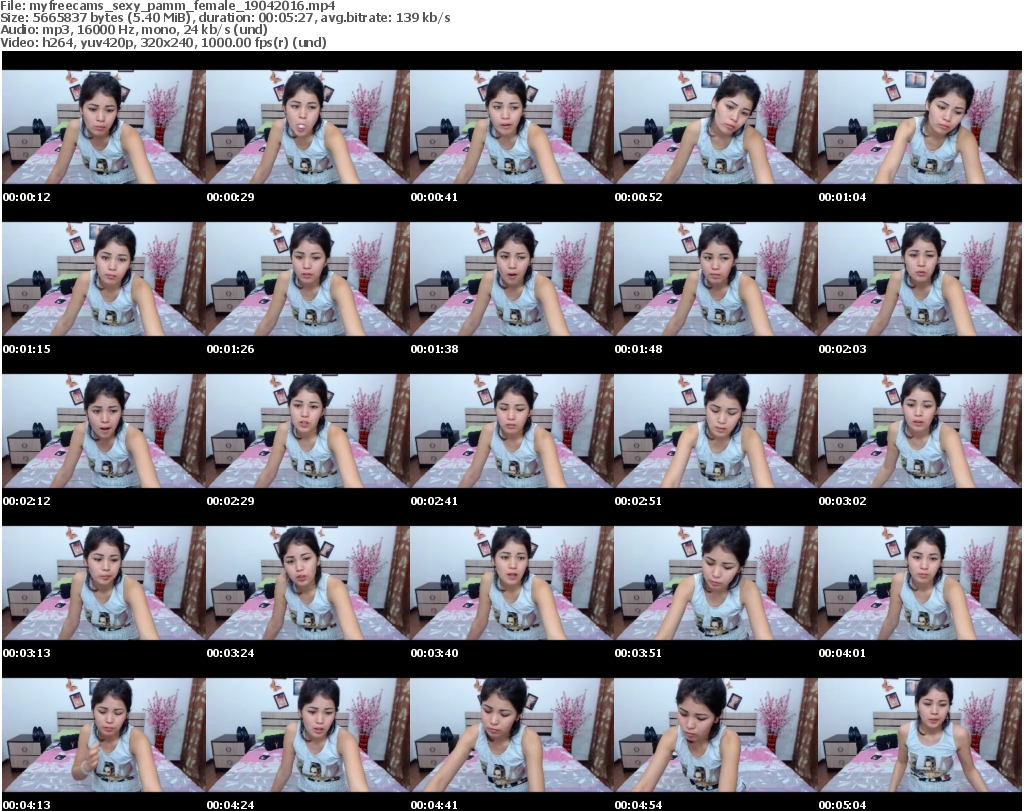Screen dimensions: 1024x811
Task: Select the thumbnail at 00:02:03
Action: tap(920, 279)
